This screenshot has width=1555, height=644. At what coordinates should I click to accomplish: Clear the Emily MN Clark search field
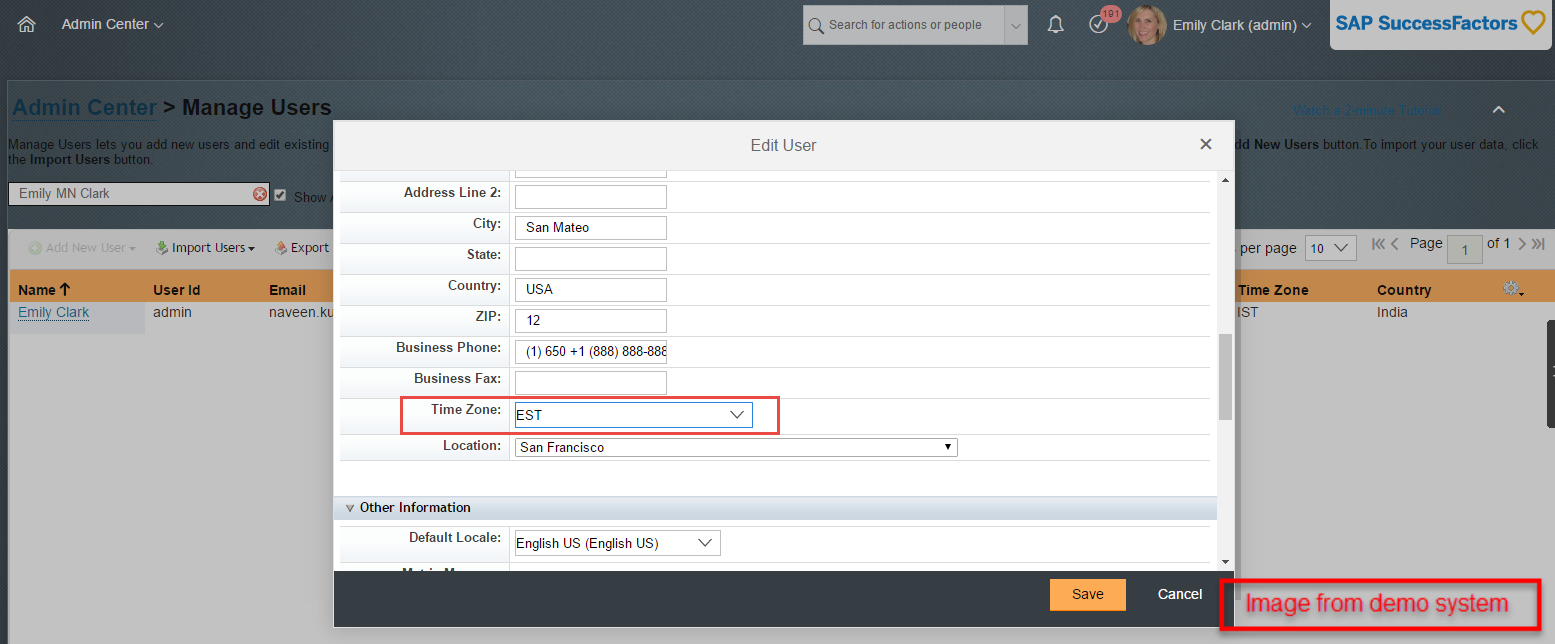click(260, 194)
